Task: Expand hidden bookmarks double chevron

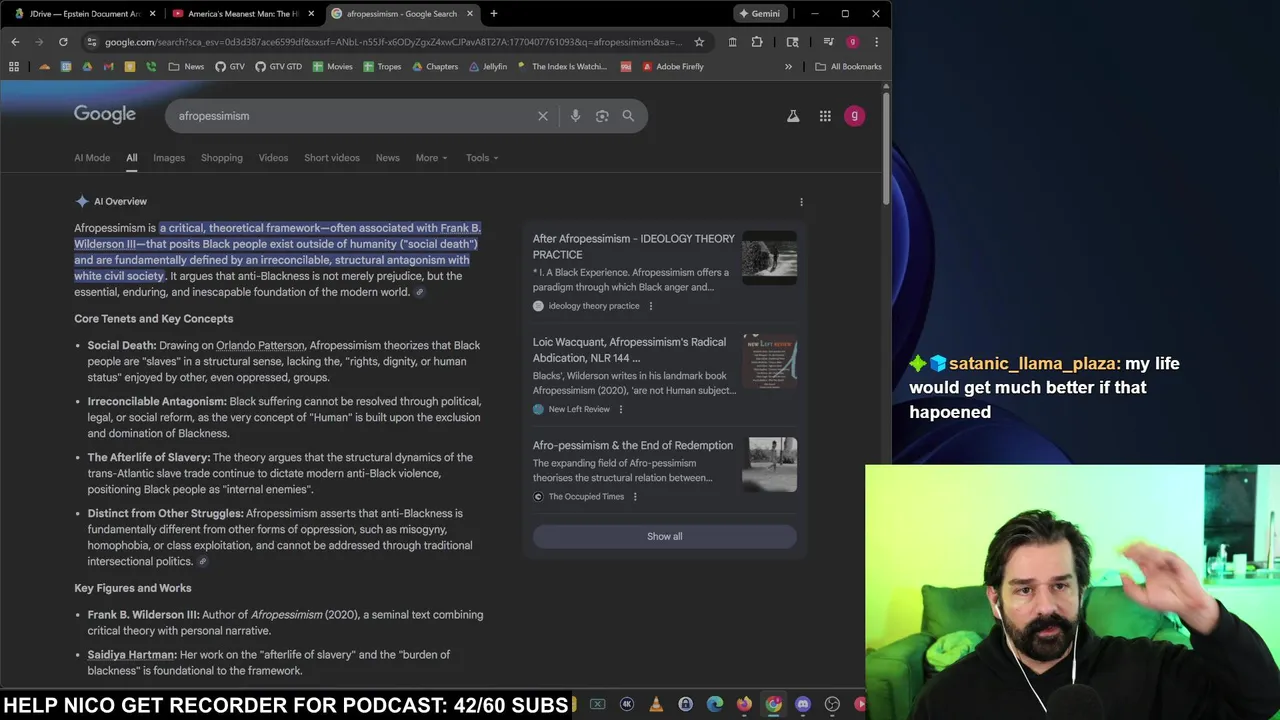Action: [x=788, y=66]
